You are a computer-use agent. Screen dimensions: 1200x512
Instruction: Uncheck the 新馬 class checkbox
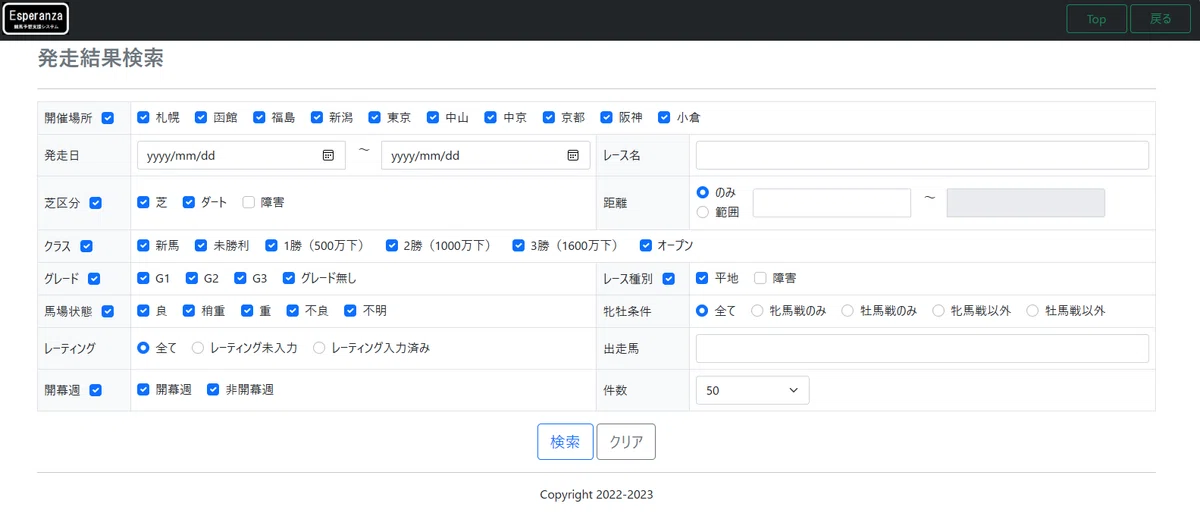pyautogui.click(x=143, y=245)
